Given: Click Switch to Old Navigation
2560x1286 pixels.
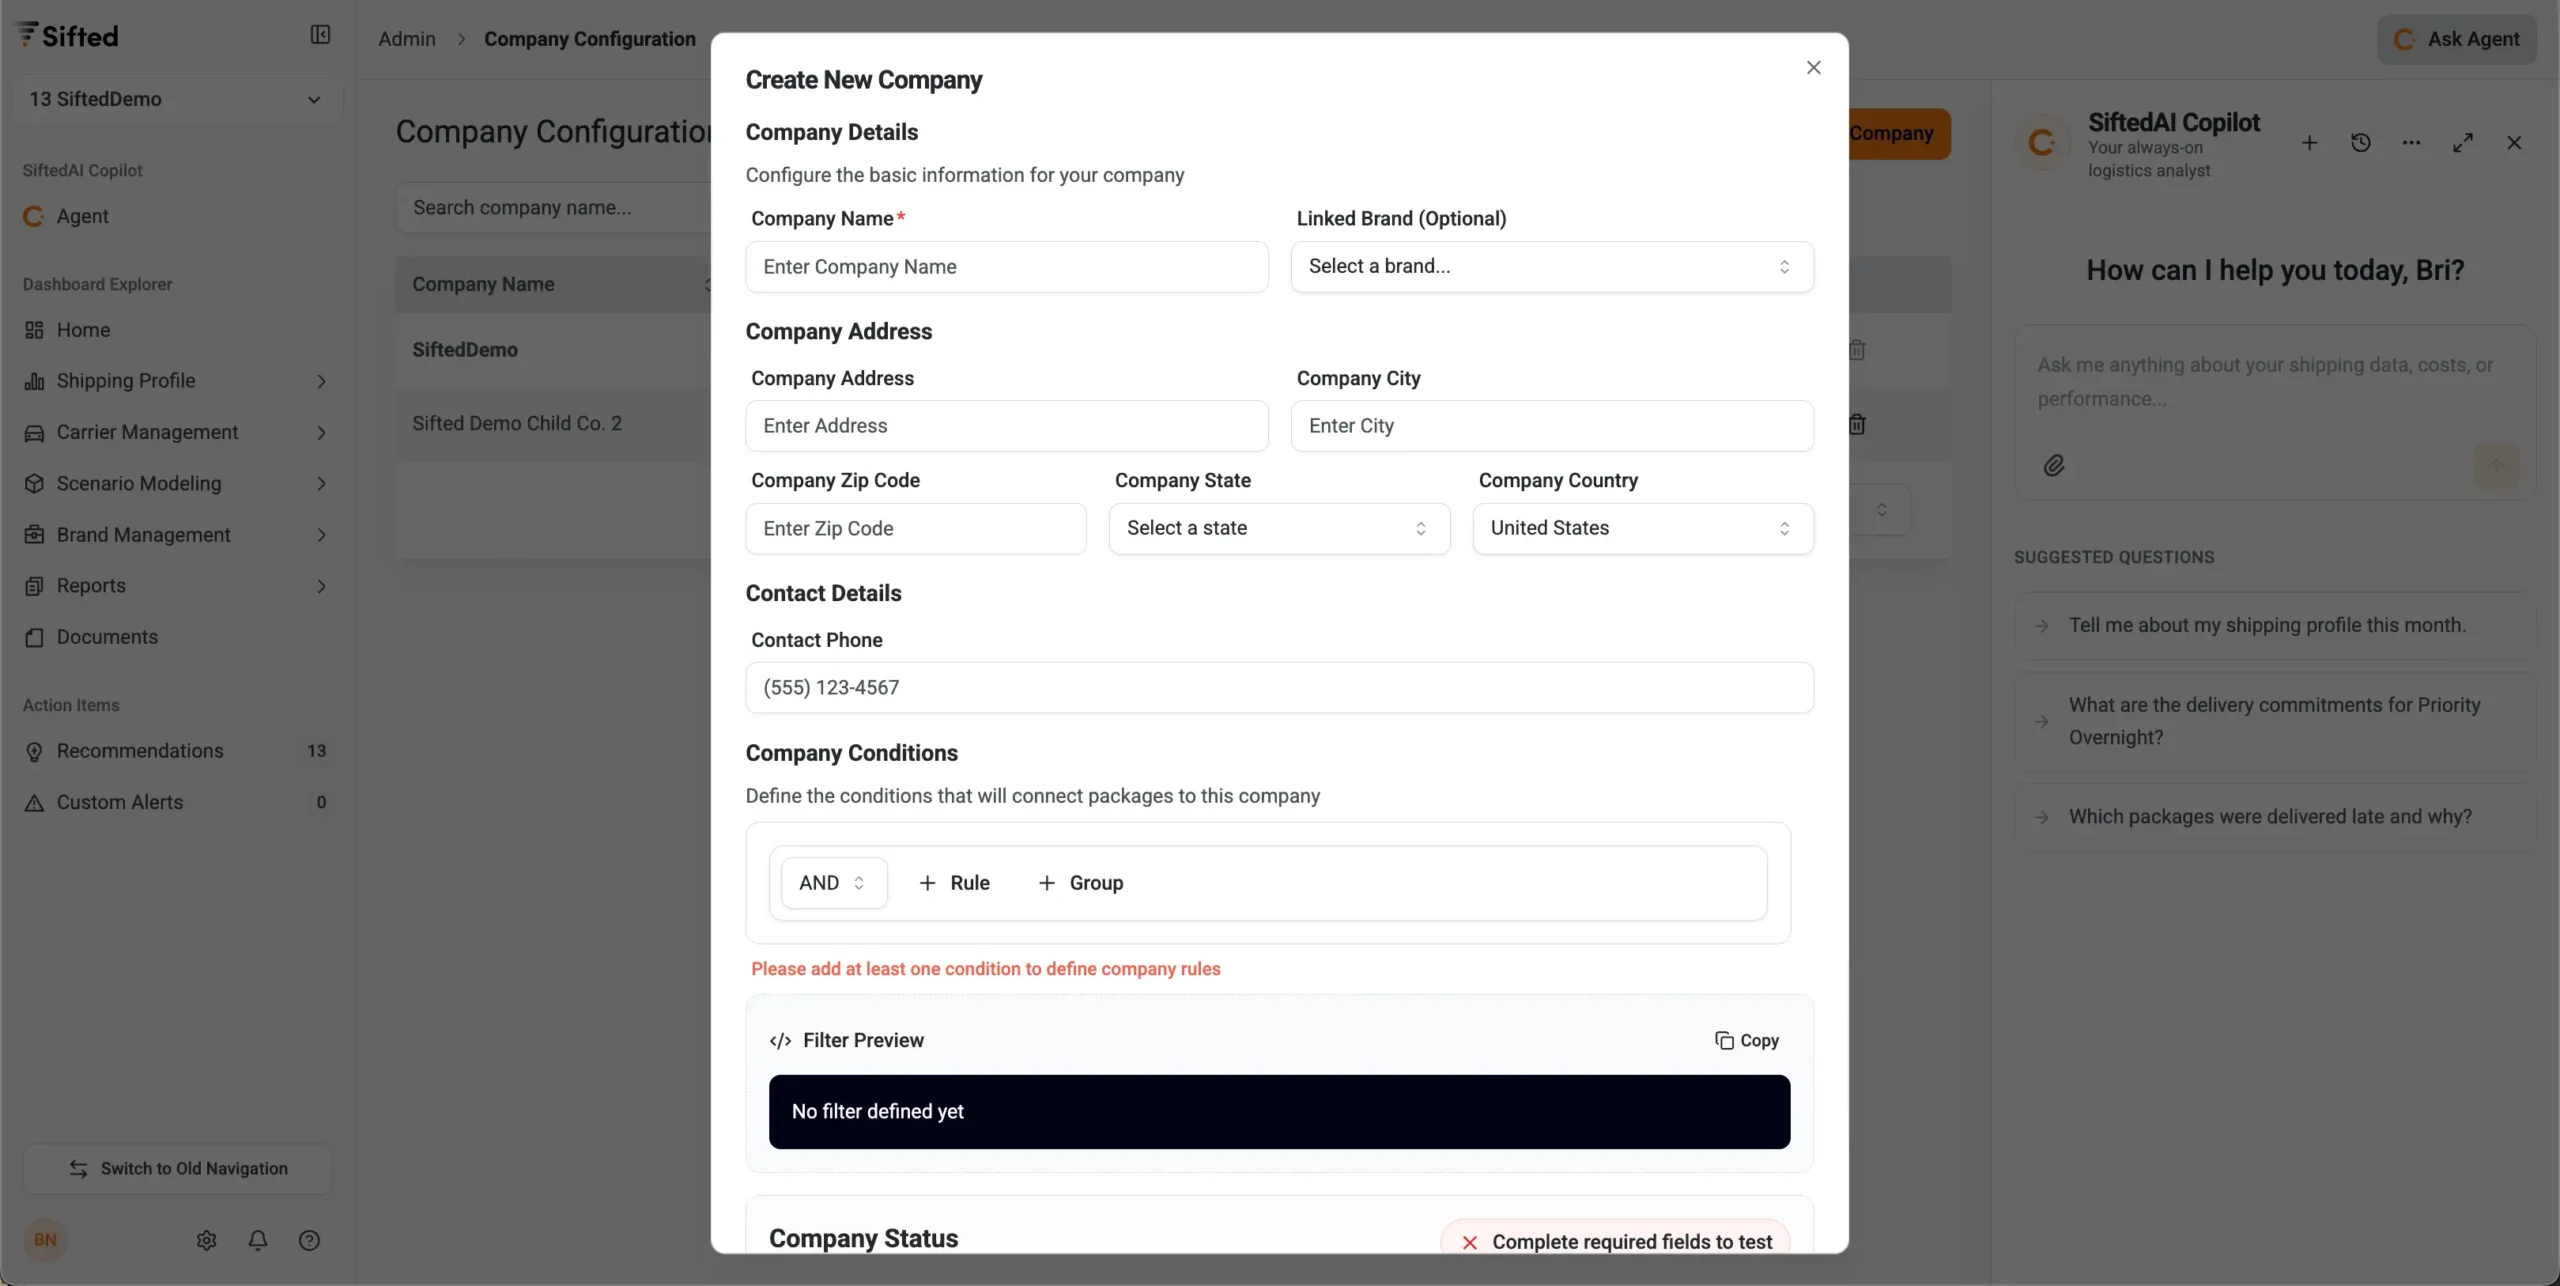Looking at the screenshot, I should click(177, 1168).
